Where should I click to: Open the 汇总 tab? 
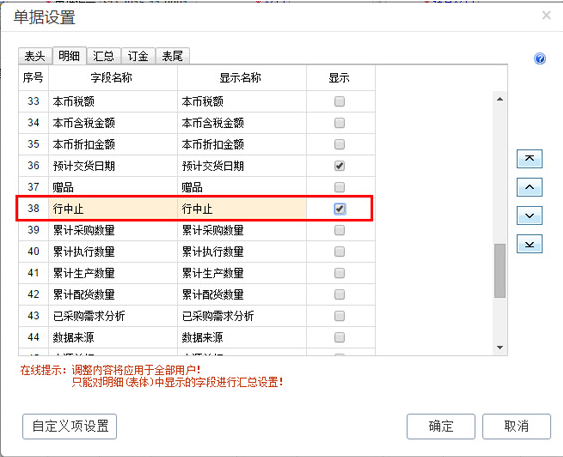coord(103,56)
